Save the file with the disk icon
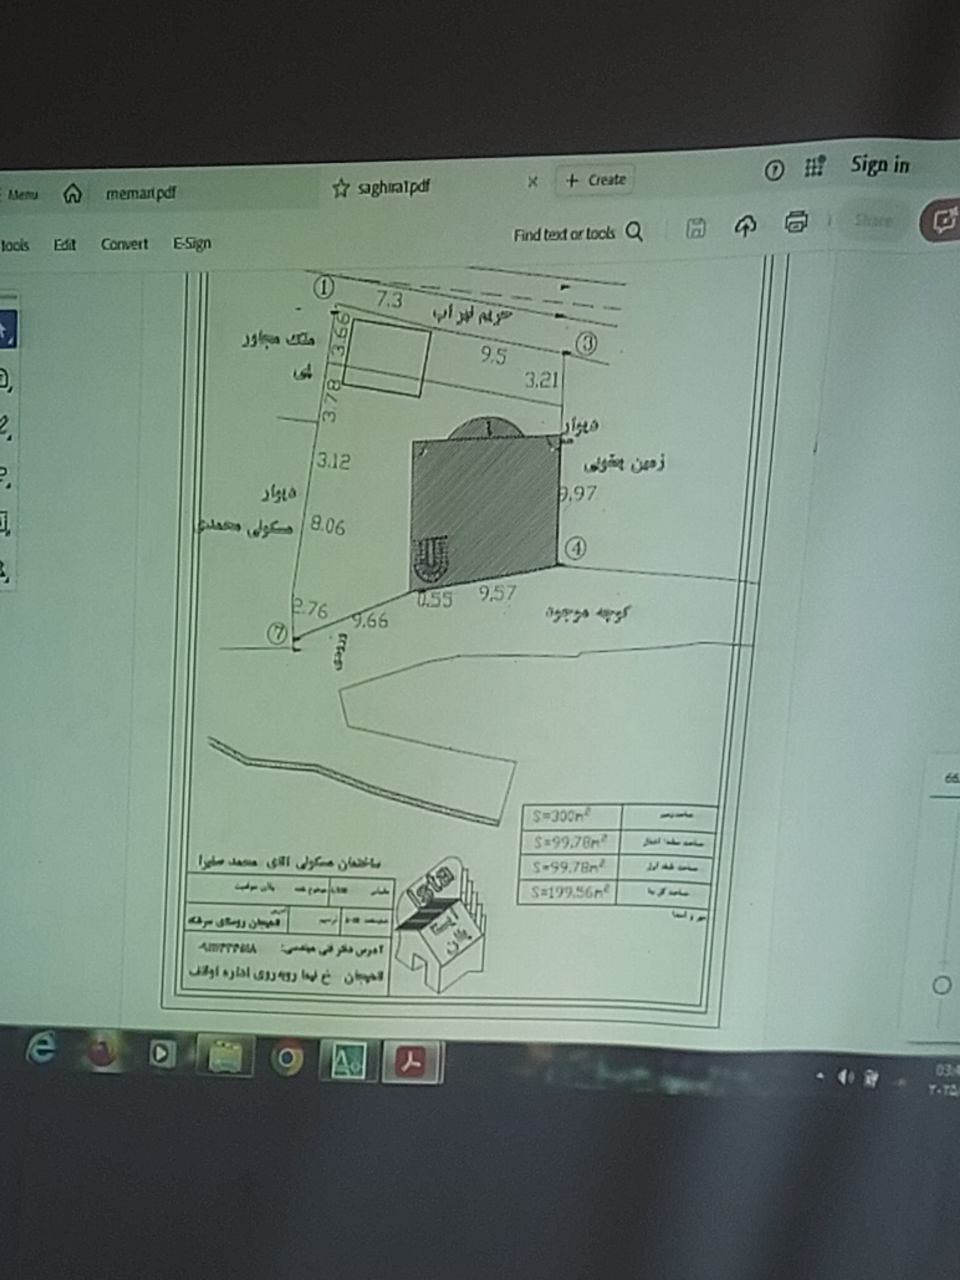The width and height of the screenshot is (960, 1280). coord(696,228)
